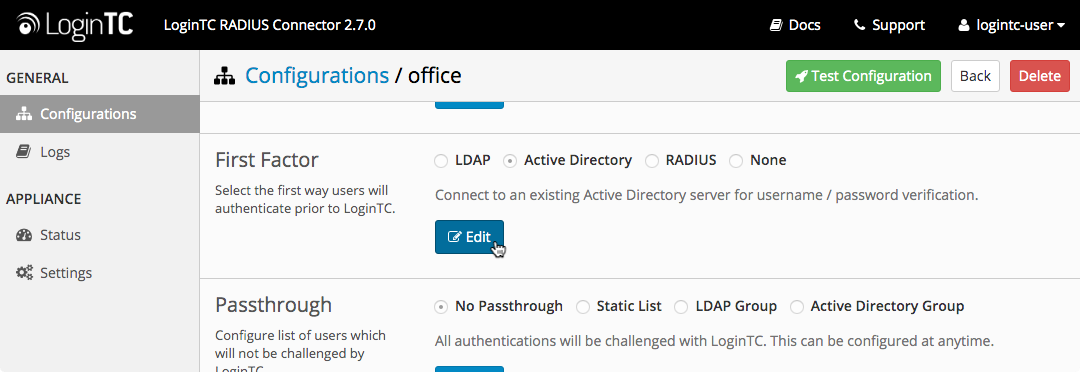This screenshot has width=1080, height=372.
Task: Click the Logs book icon in sidebar
Action: (23, 152)
